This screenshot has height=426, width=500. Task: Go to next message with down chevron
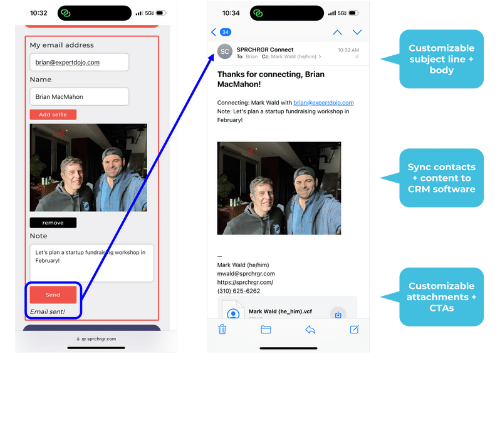point(357,32)
